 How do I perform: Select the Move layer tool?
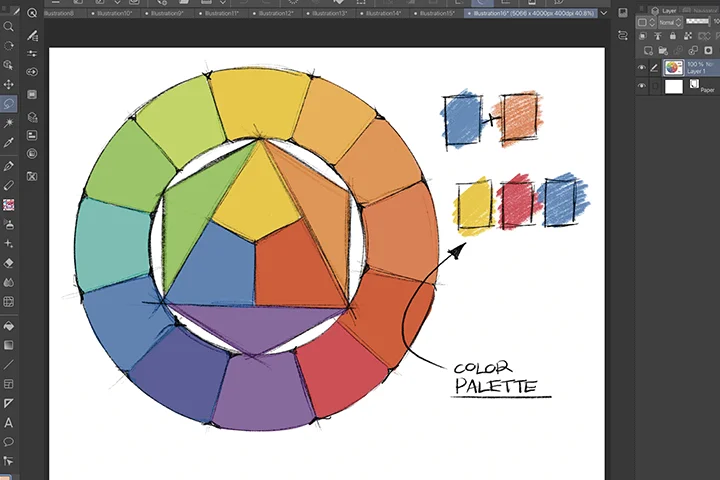(8, 85)
